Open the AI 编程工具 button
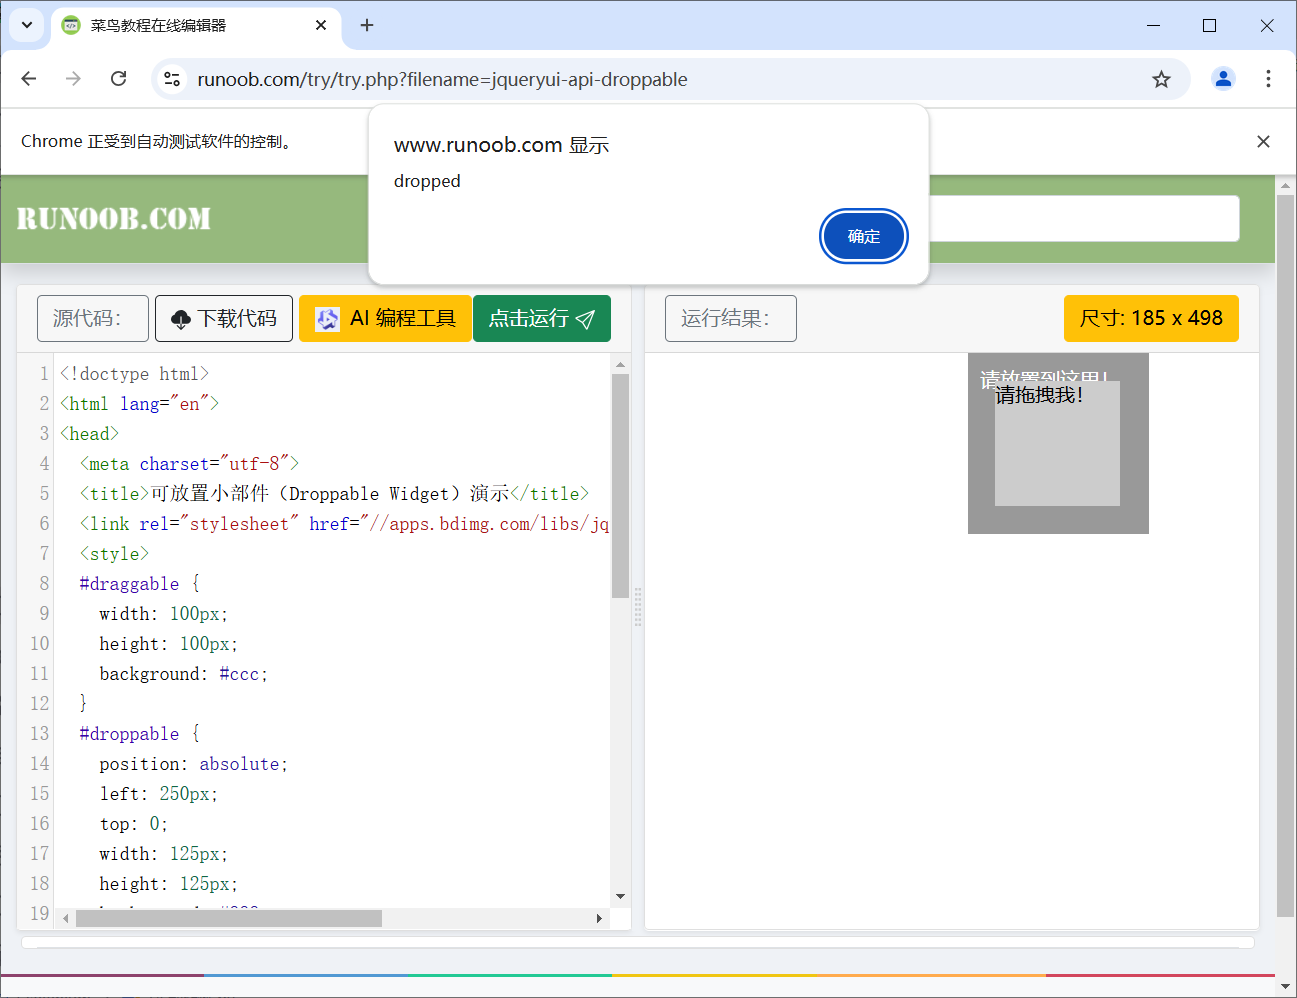 pyautogui.click(x=385, y=318)
